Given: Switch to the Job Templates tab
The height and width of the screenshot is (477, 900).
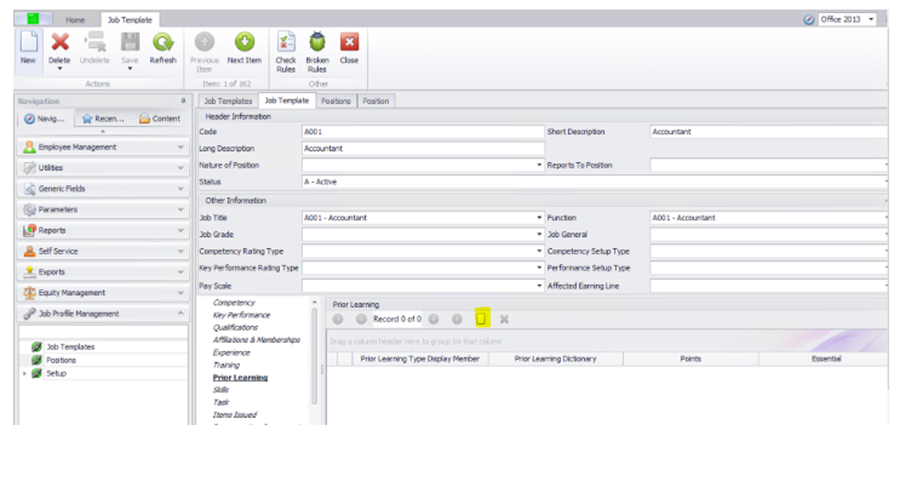Looking at the screenshot, I should 228,101.
